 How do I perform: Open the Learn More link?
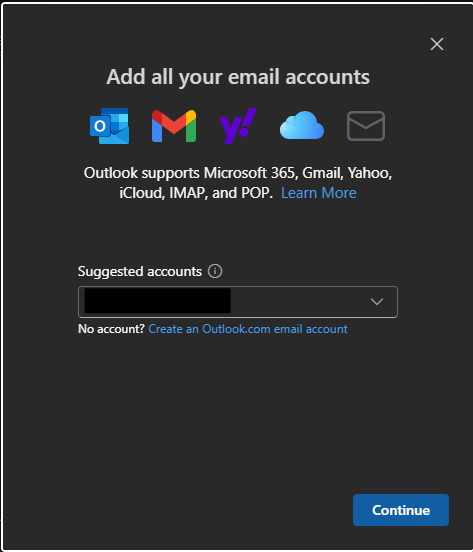tap(319, 193)
